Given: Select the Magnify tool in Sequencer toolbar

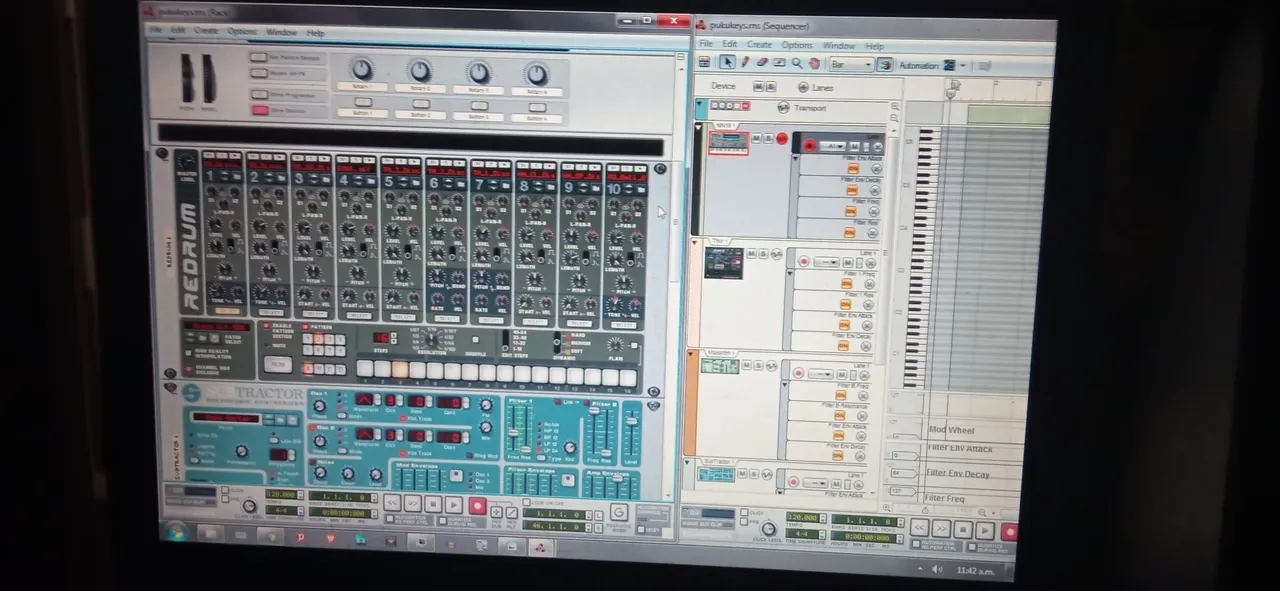Looking at the screenshot, I should (x=797, y=63).
